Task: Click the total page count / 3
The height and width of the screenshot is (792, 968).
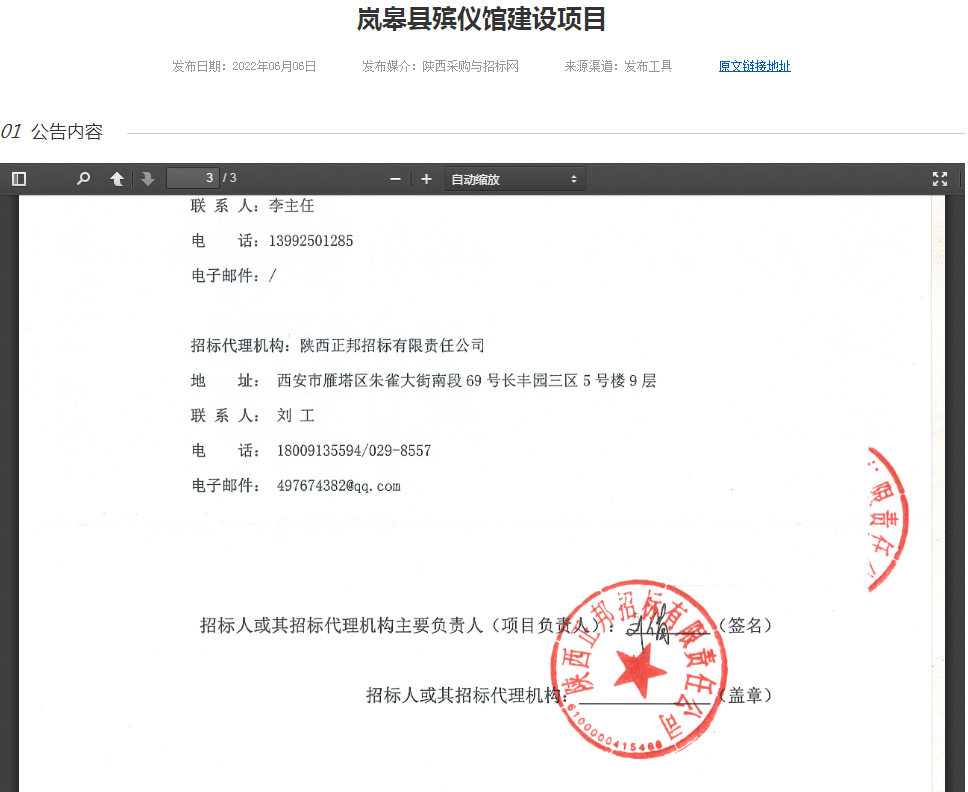Action: 230,178
